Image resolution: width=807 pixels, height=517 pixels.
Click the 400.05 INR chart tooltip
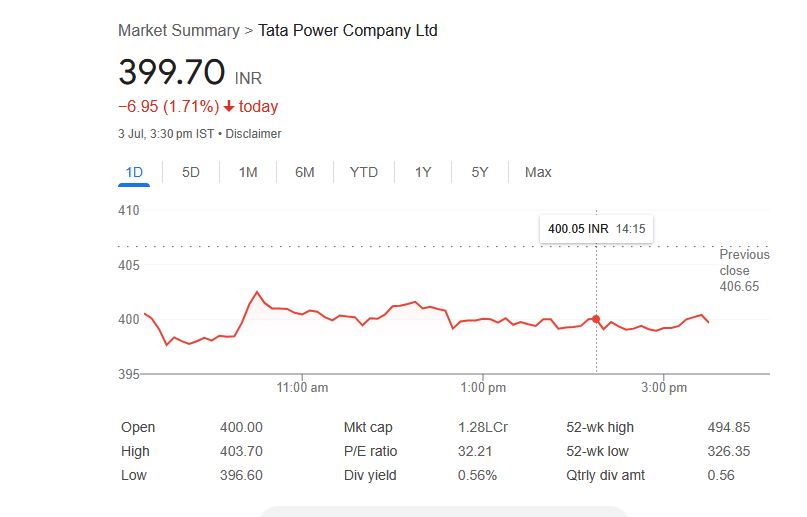tap(596, 229)
